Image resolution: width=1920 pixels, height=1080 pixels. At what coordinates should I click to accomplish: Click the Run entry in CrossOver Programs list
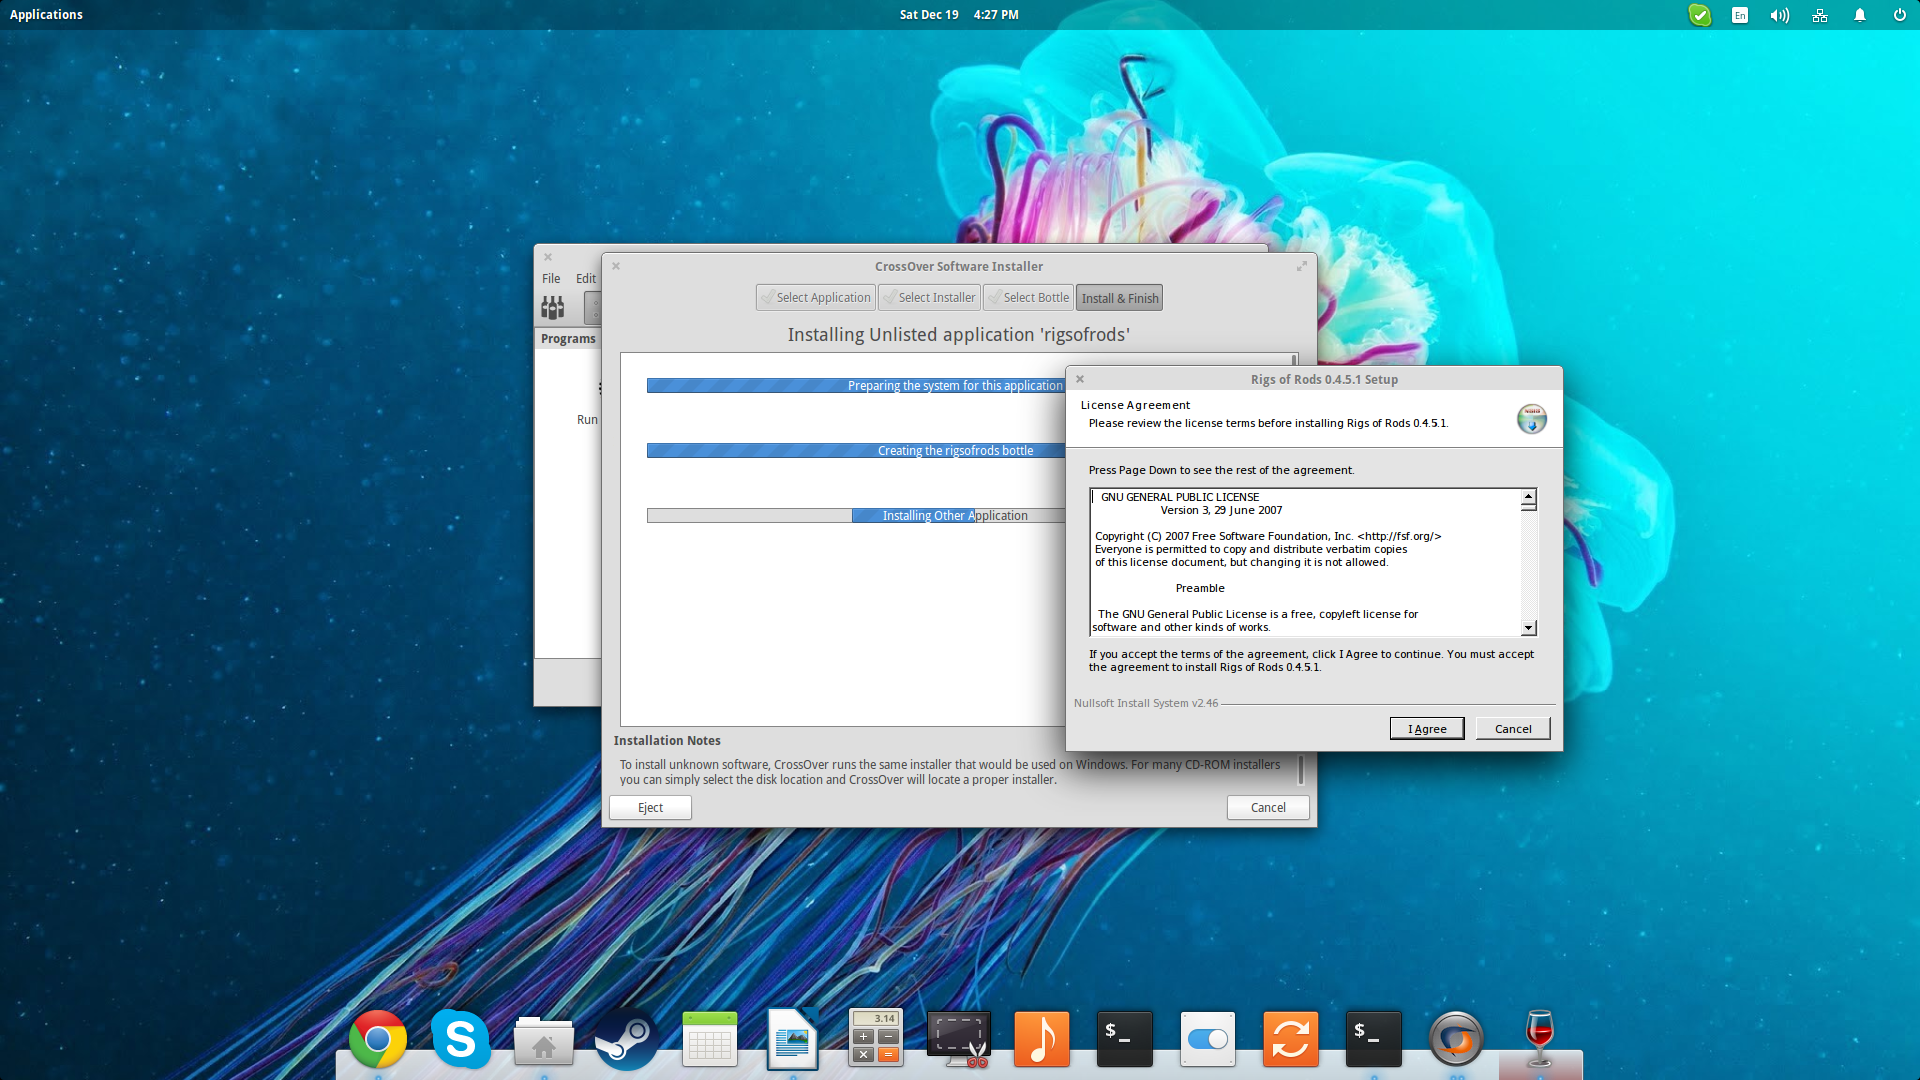pyautogui.click(x=587, y=420)
